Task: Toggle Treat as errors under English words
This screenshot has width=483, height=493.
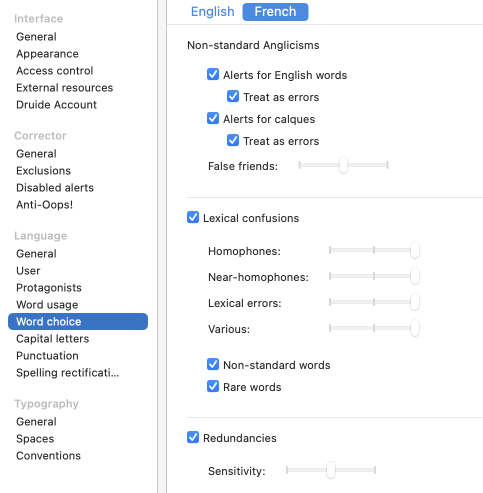Action: pos(233,96)
